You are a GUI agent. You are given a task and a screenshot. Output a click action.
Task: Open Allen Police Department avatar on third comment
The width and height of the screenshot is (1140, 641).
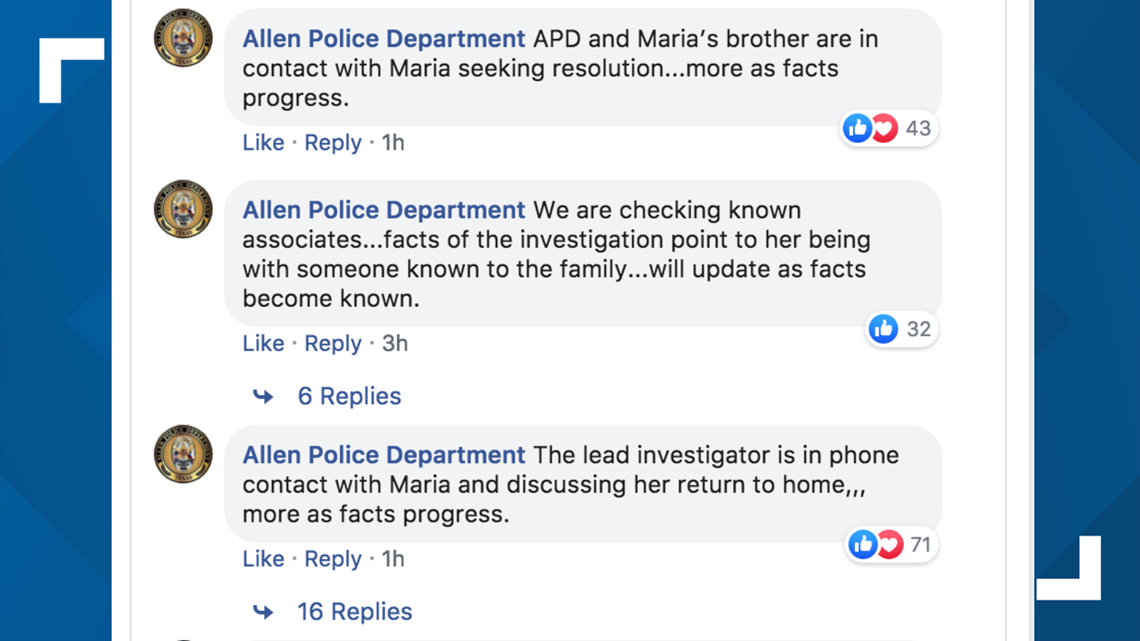click(183, 454)
